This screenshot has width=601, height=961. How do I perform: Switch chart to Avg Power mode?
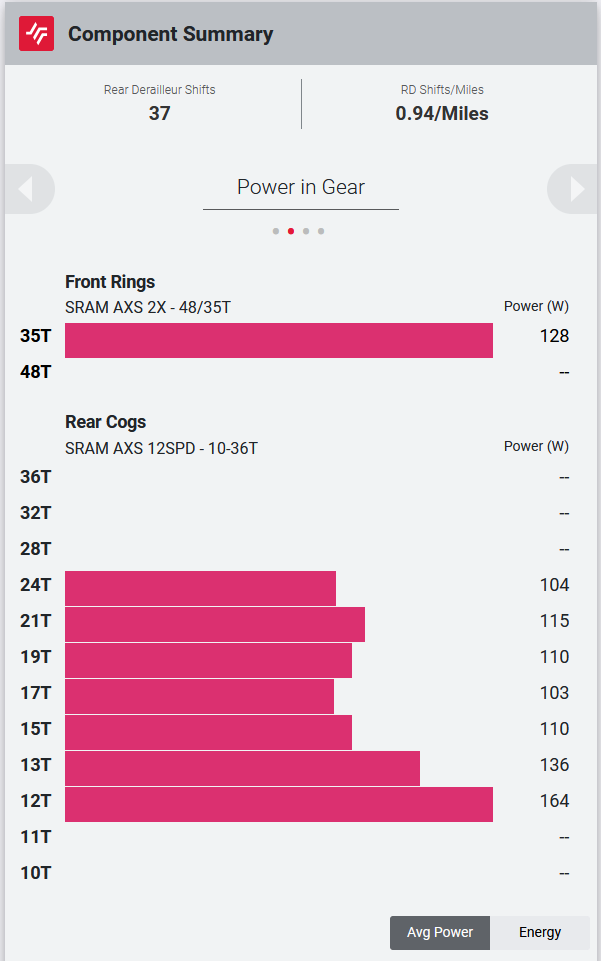click(x=440, y=932)
